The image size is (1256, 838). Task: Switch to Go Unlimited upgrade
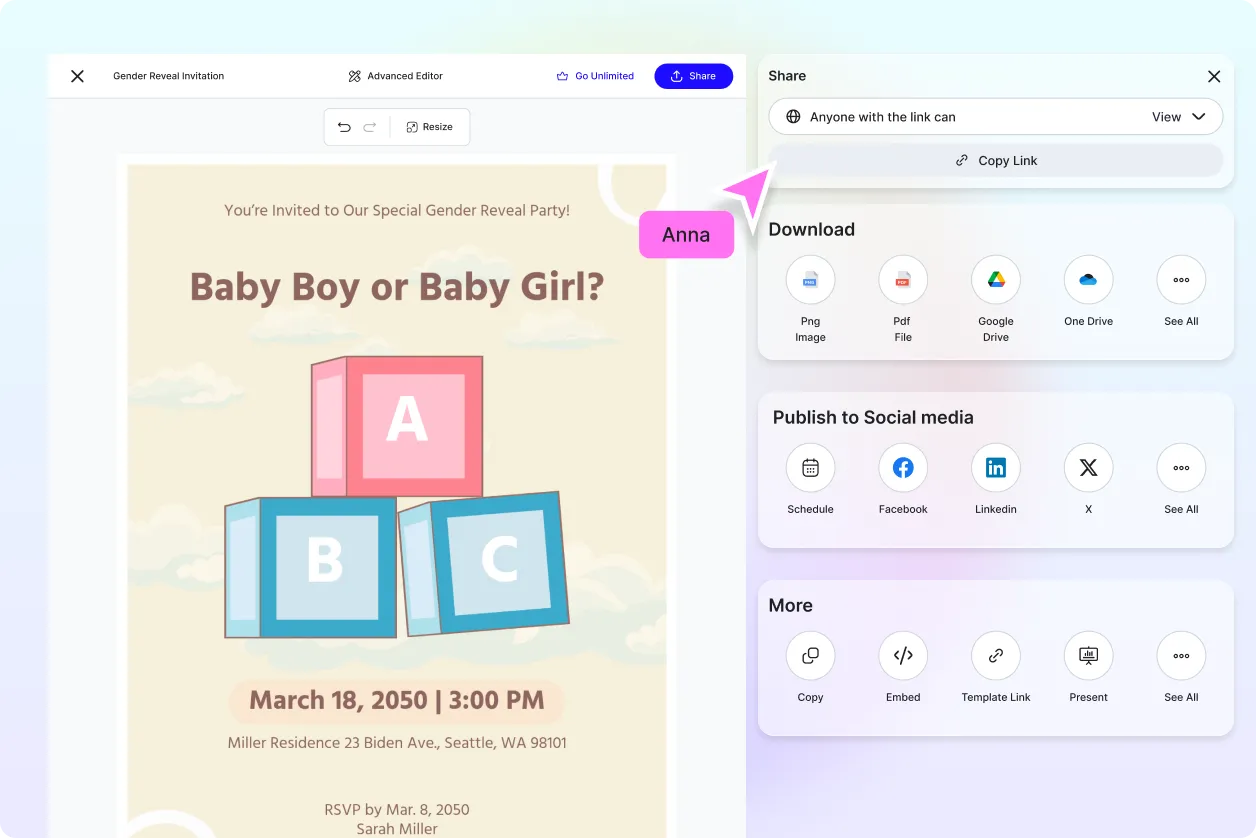pyautogui.click(x=595, y=75)
